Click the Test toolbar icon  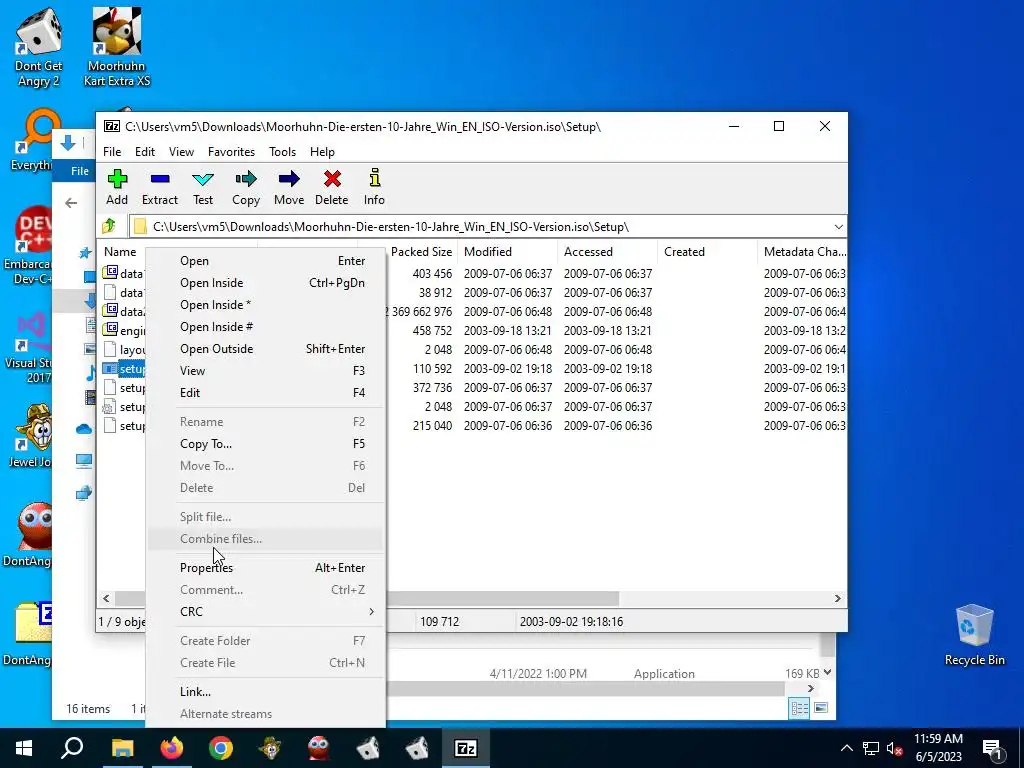click(x=203, y=179)
